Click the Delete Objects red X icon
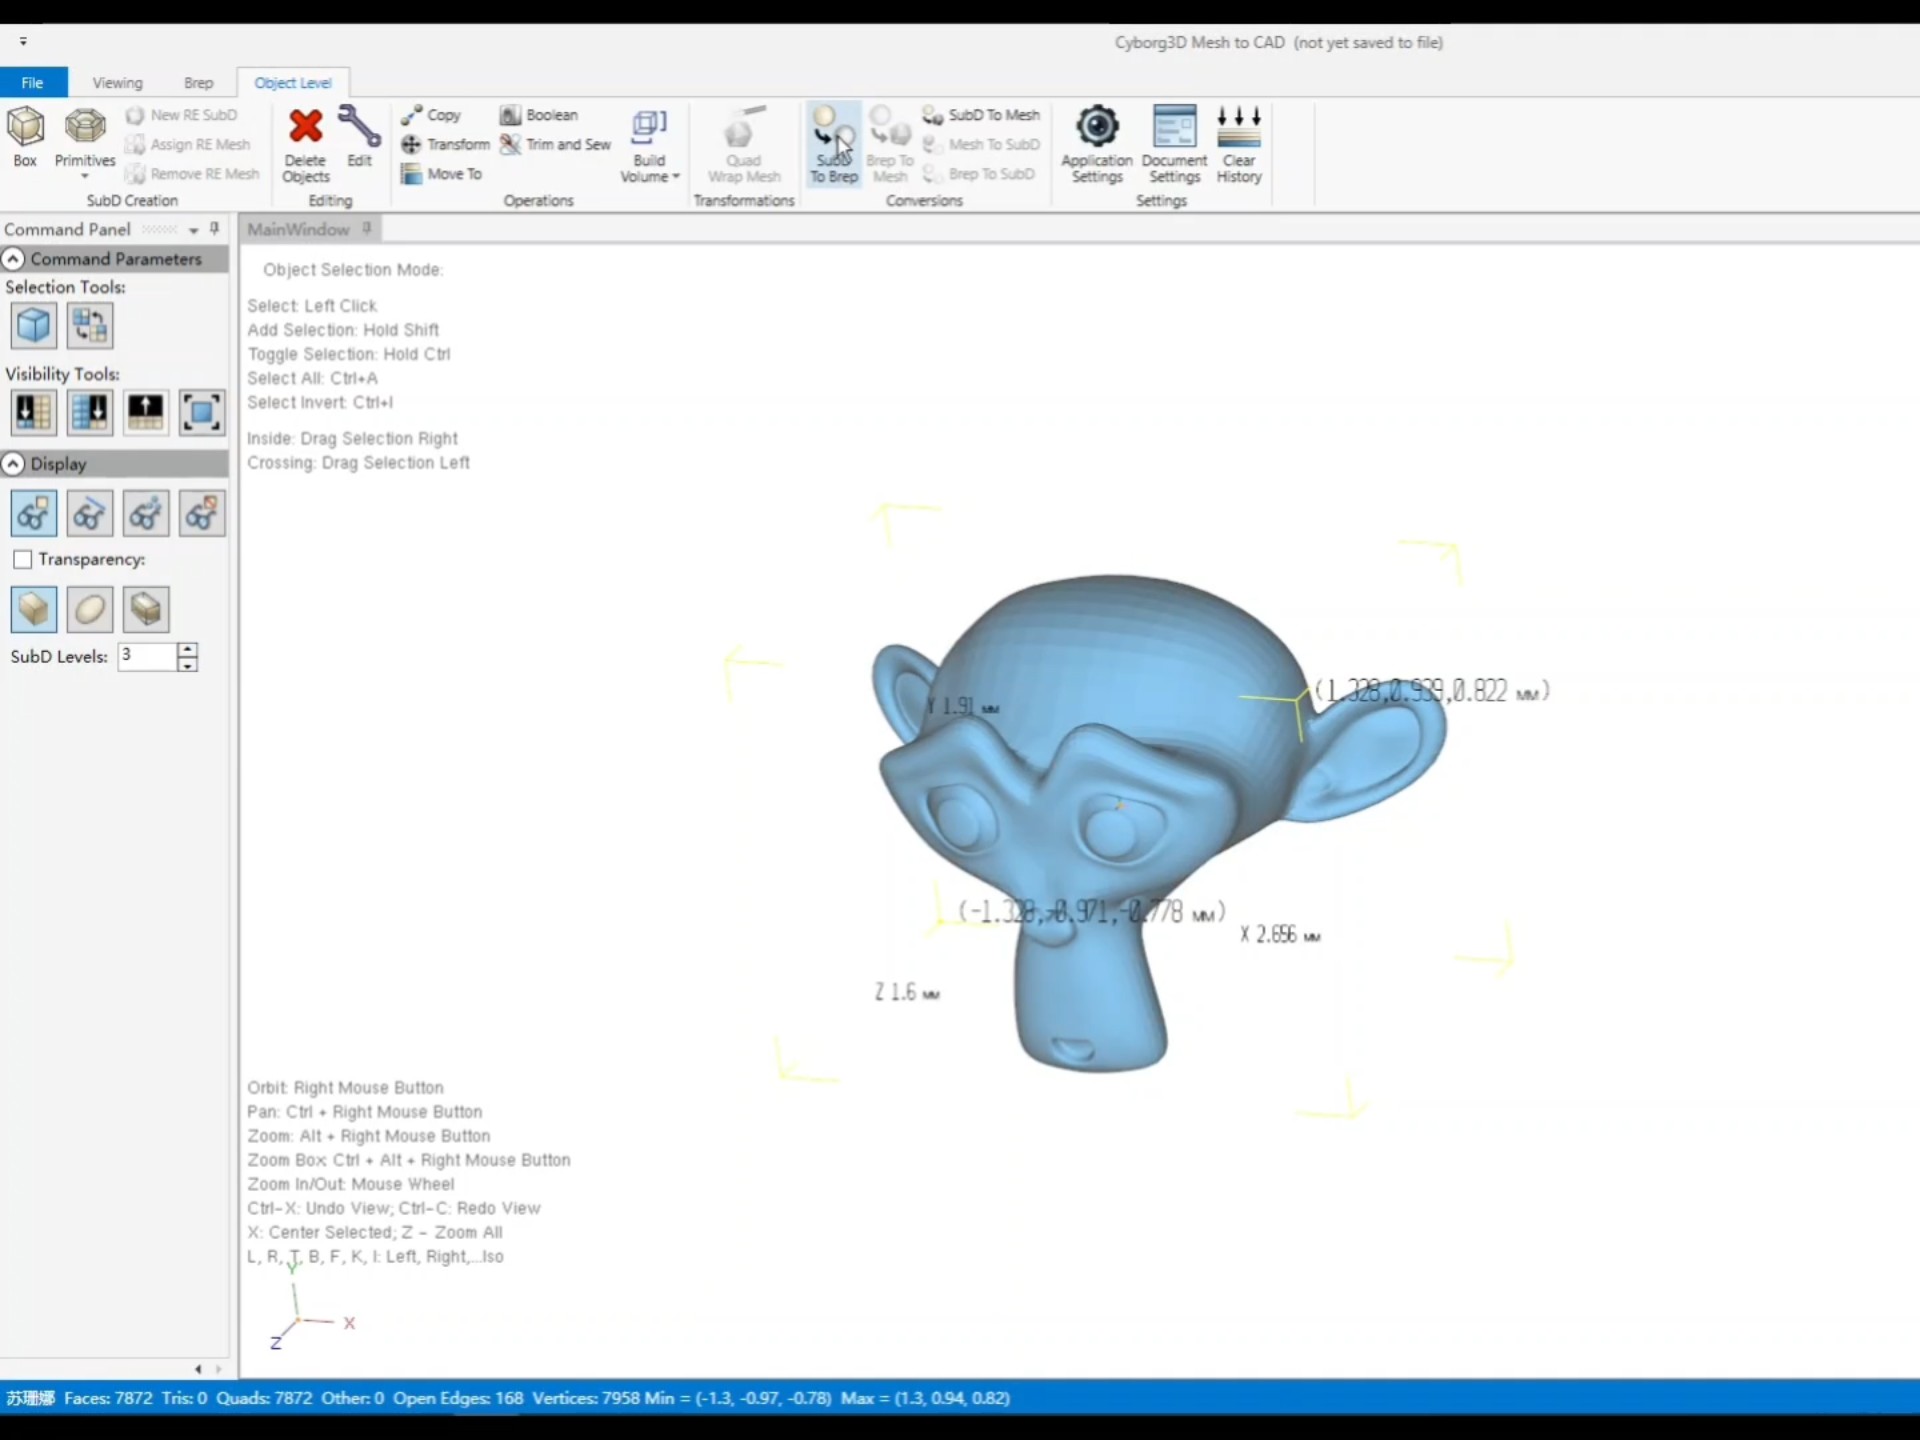The image size is (1920, 1440). (x=306, y=127)
